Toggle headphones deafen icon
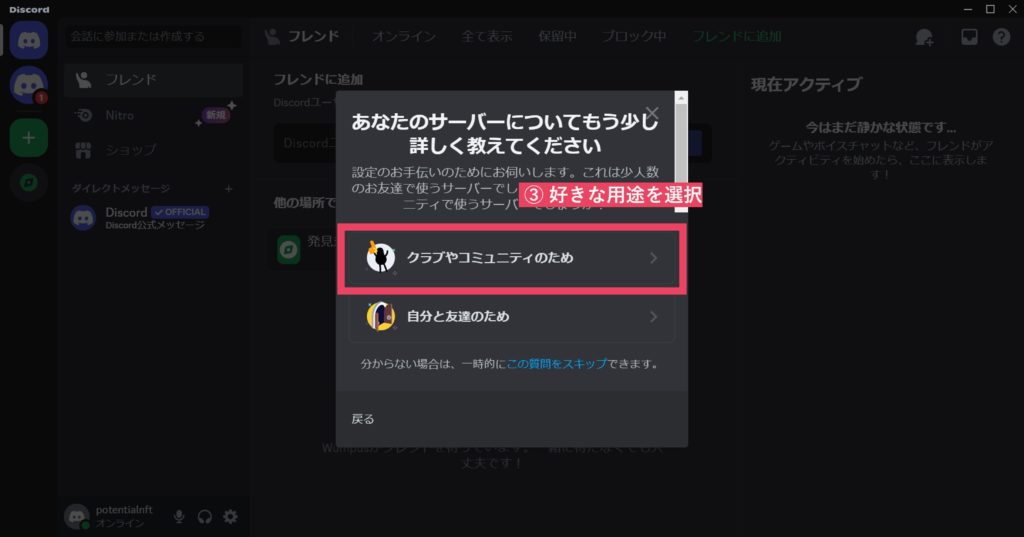 [204, 517]
